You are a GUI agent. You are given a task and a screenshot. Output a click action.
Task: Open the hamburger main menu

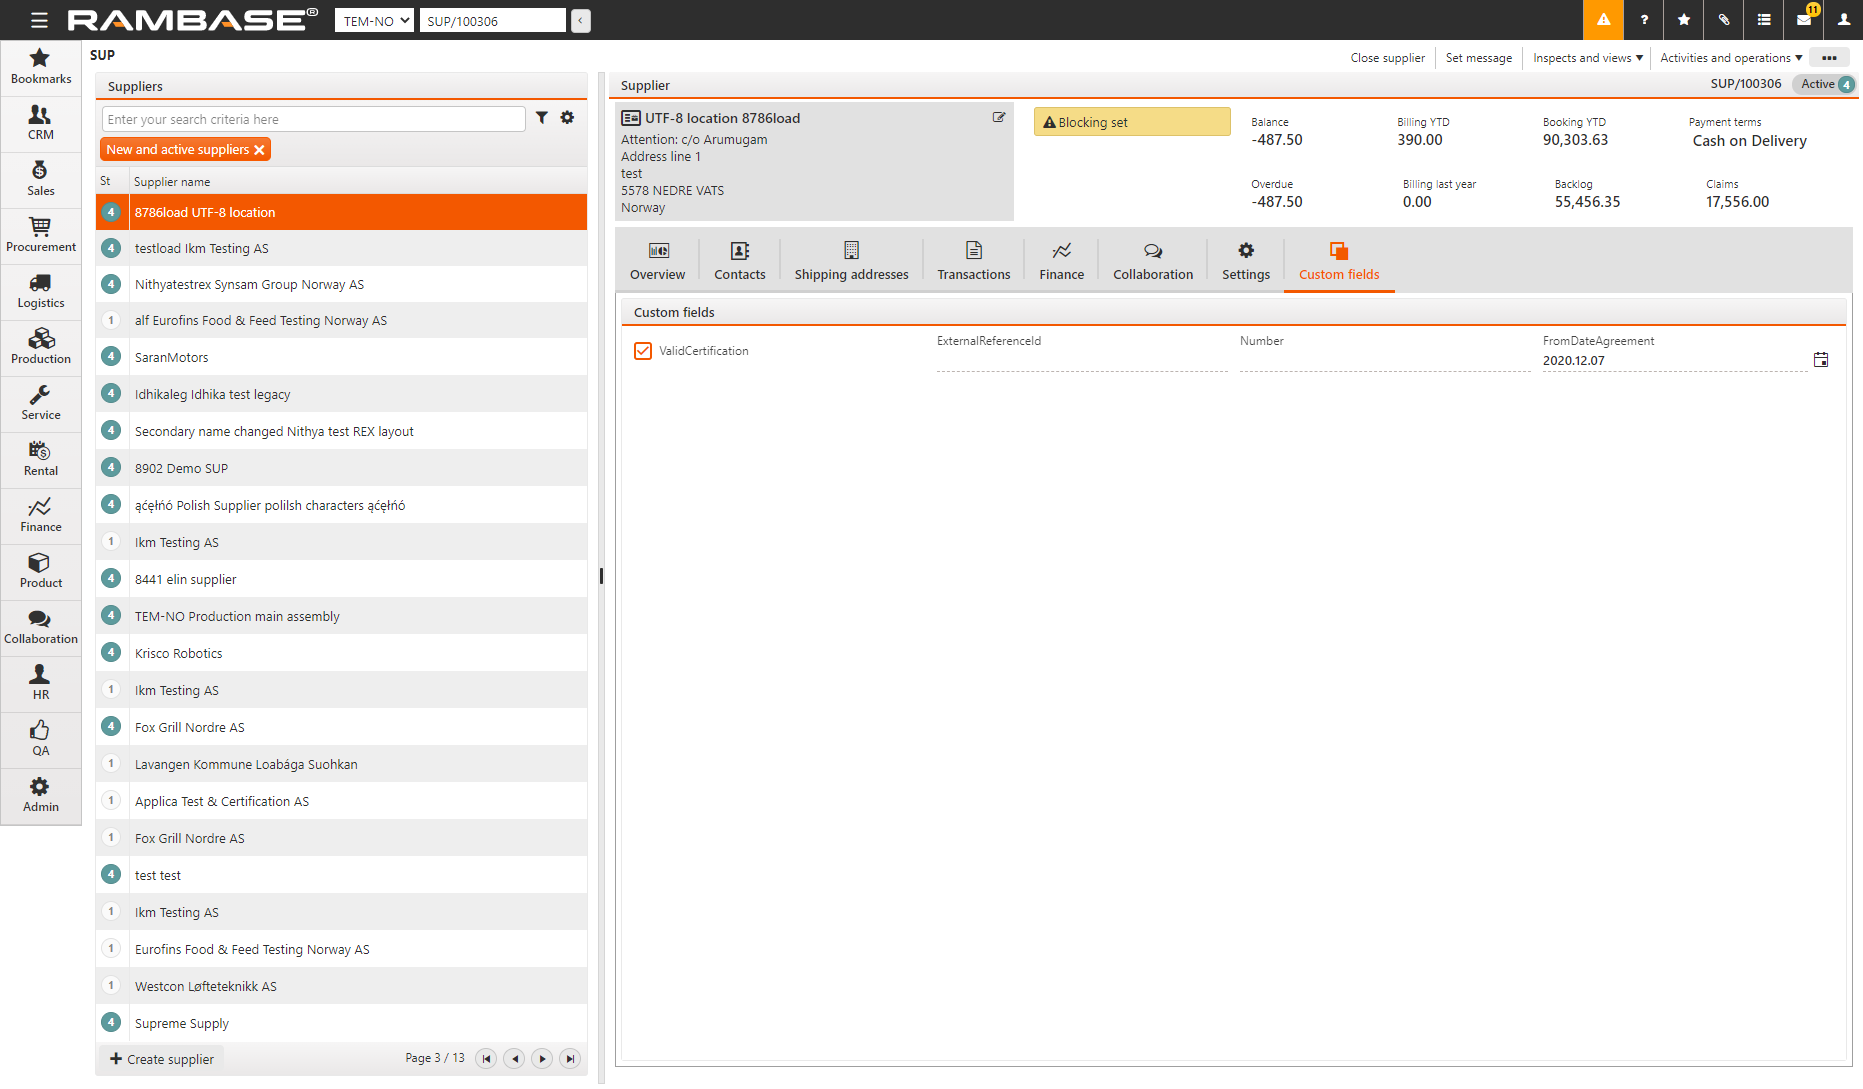click(39, 20)
